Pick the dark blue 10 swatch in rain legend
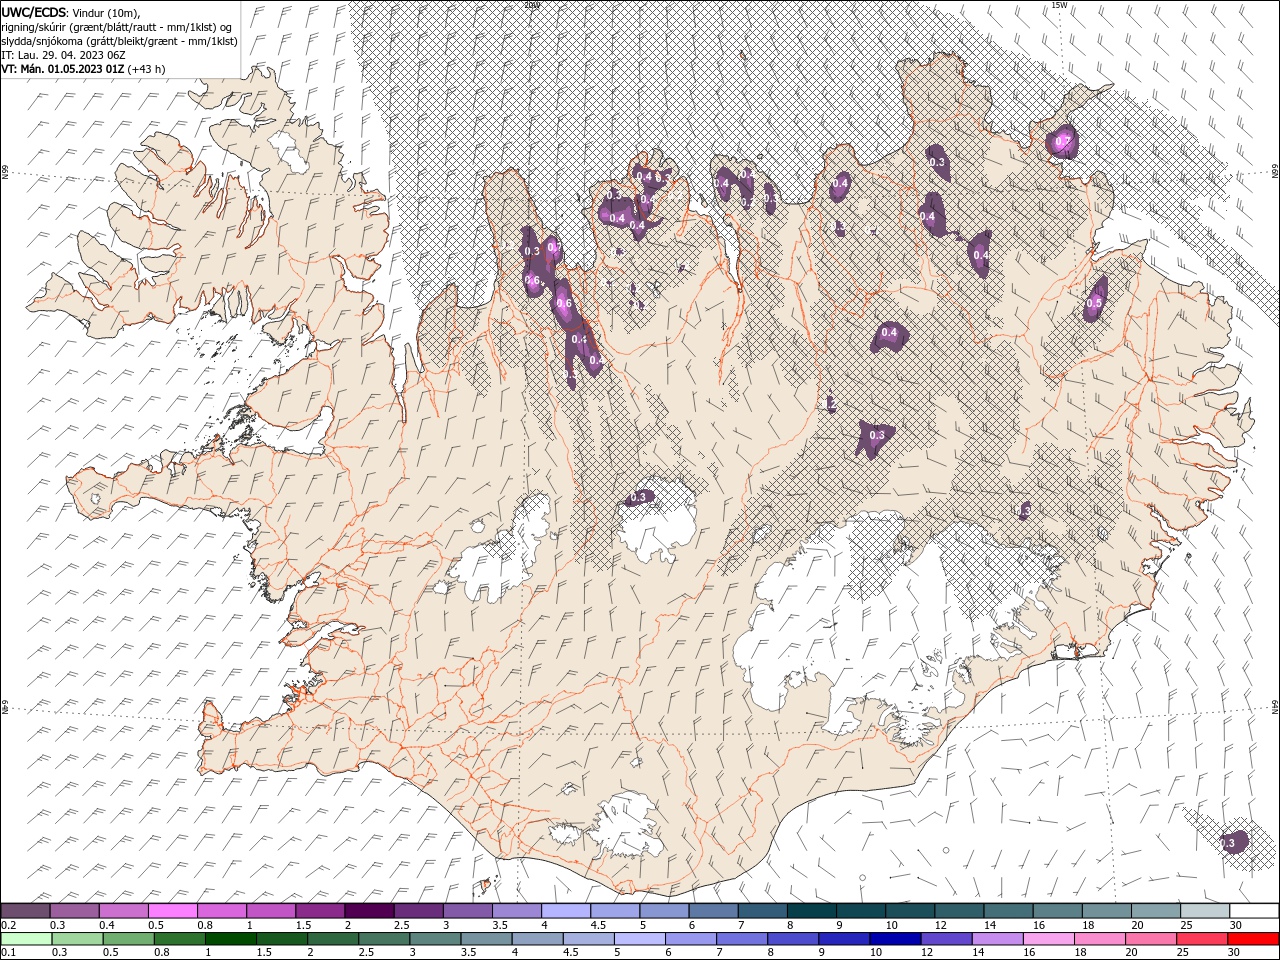Image resolution: width=1280 pixels, height=960 pixels. (894, 939)
